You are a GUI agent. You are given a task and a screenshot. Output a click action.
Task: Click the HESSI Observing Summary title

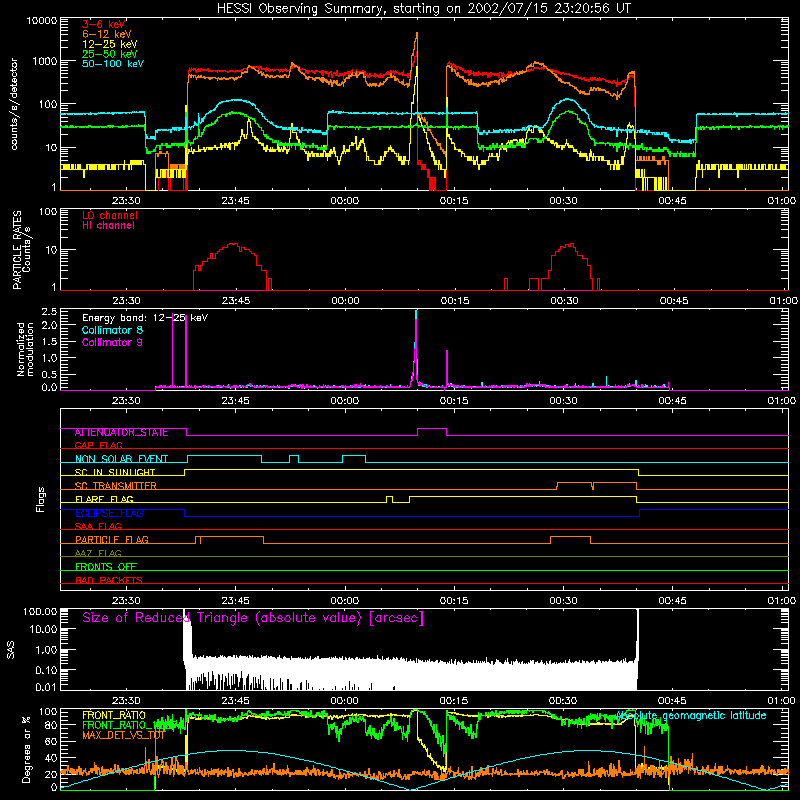[423, 9]
